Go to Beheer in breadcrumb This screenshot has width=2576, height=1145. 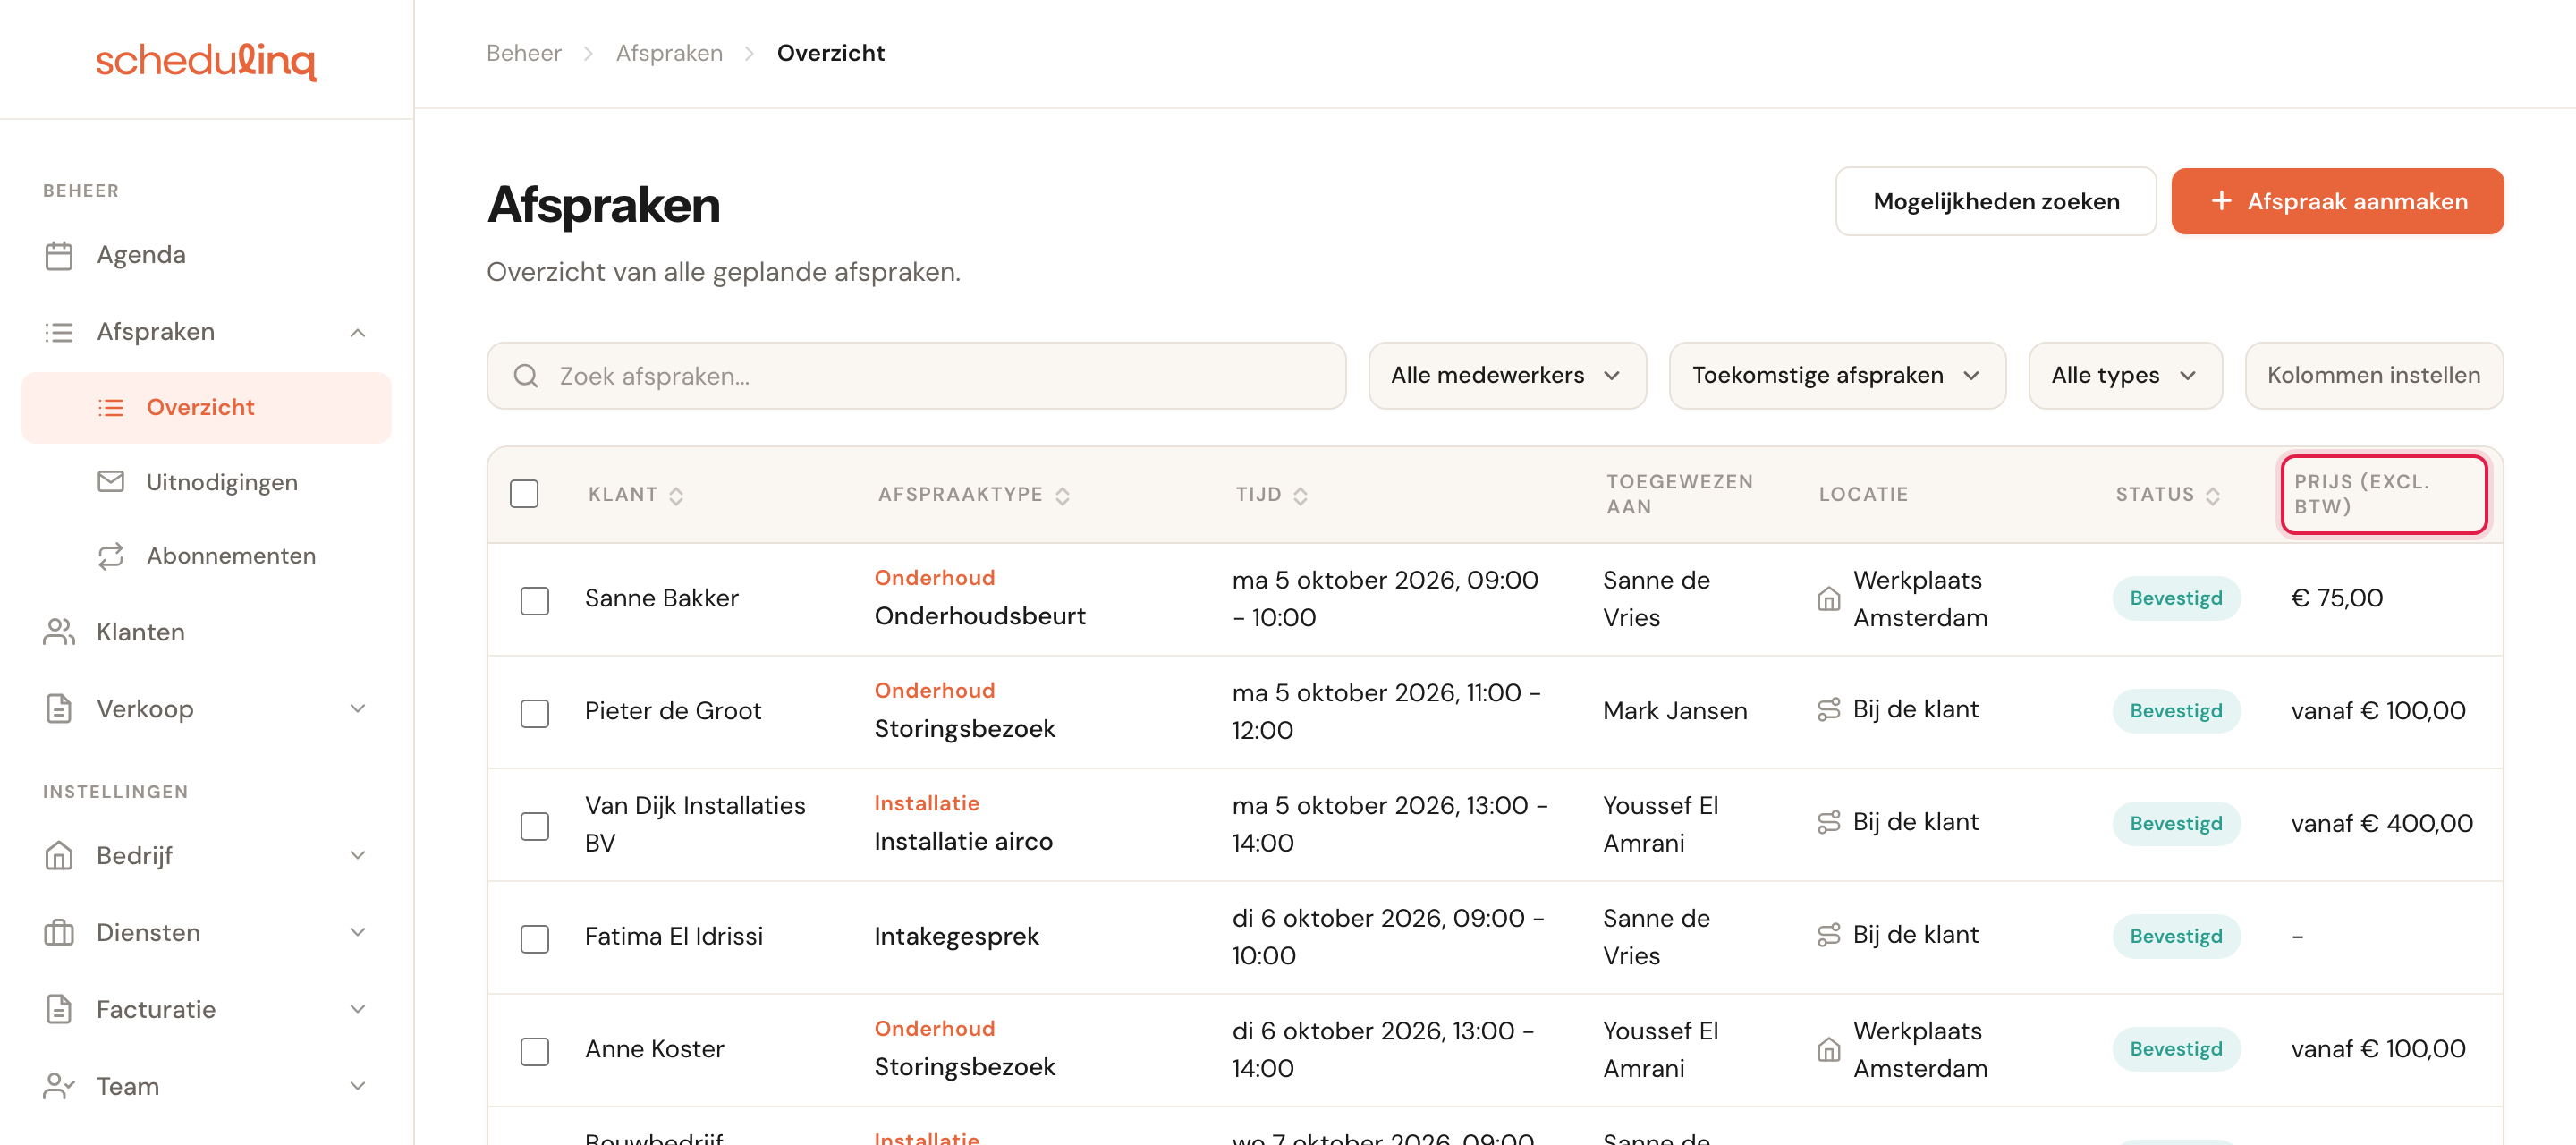click(x=524, y=53)
